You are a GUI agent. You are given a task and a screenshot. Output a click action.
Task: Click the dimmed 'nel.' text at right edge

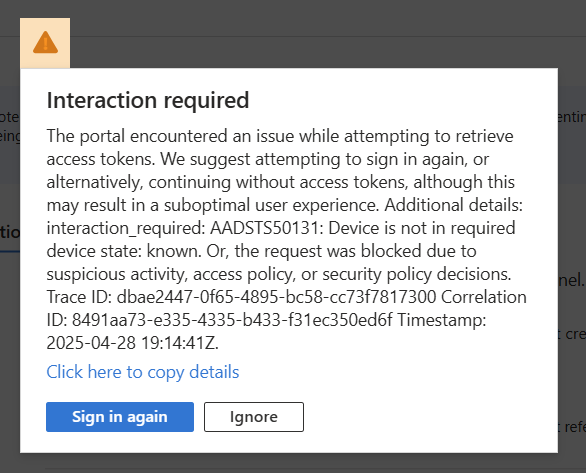(571, 280)
